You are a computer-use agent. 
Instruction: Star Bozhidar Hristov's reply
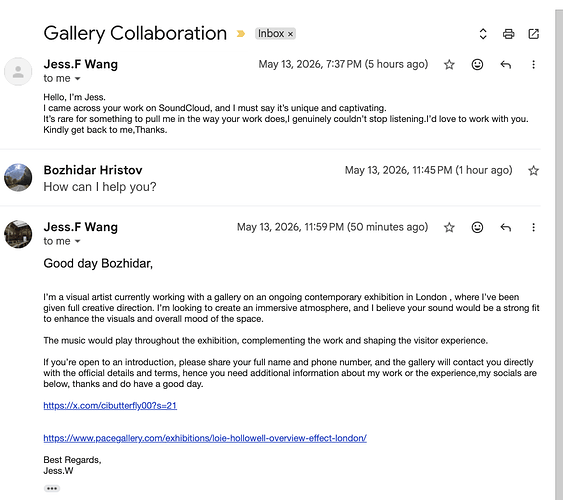534,170
